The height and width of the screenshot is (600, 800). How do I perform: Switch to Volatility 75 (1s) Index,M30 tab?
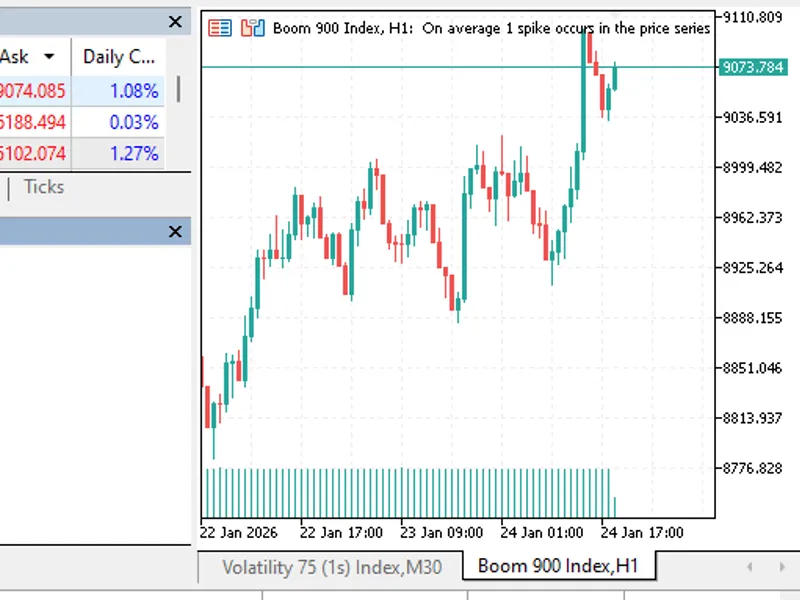tap(332, 567)
